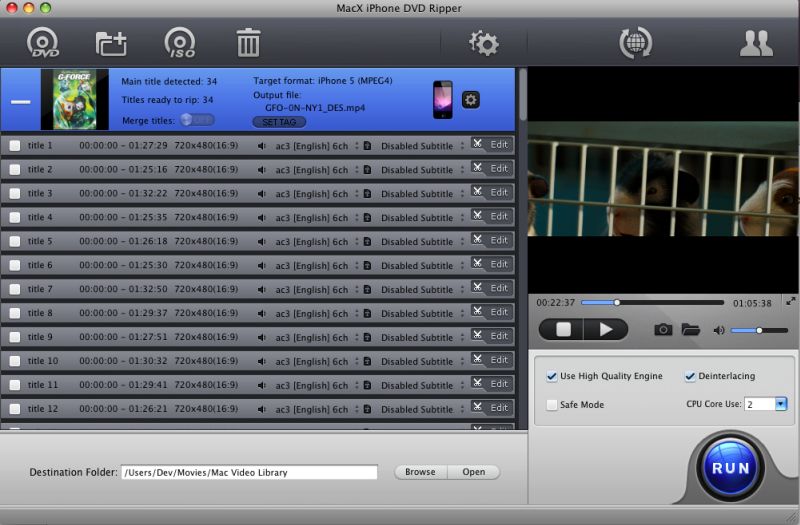Select 'title 5' row text
Image resolution: width=800 pixels, height=525 pixels.
coord(40,241)
